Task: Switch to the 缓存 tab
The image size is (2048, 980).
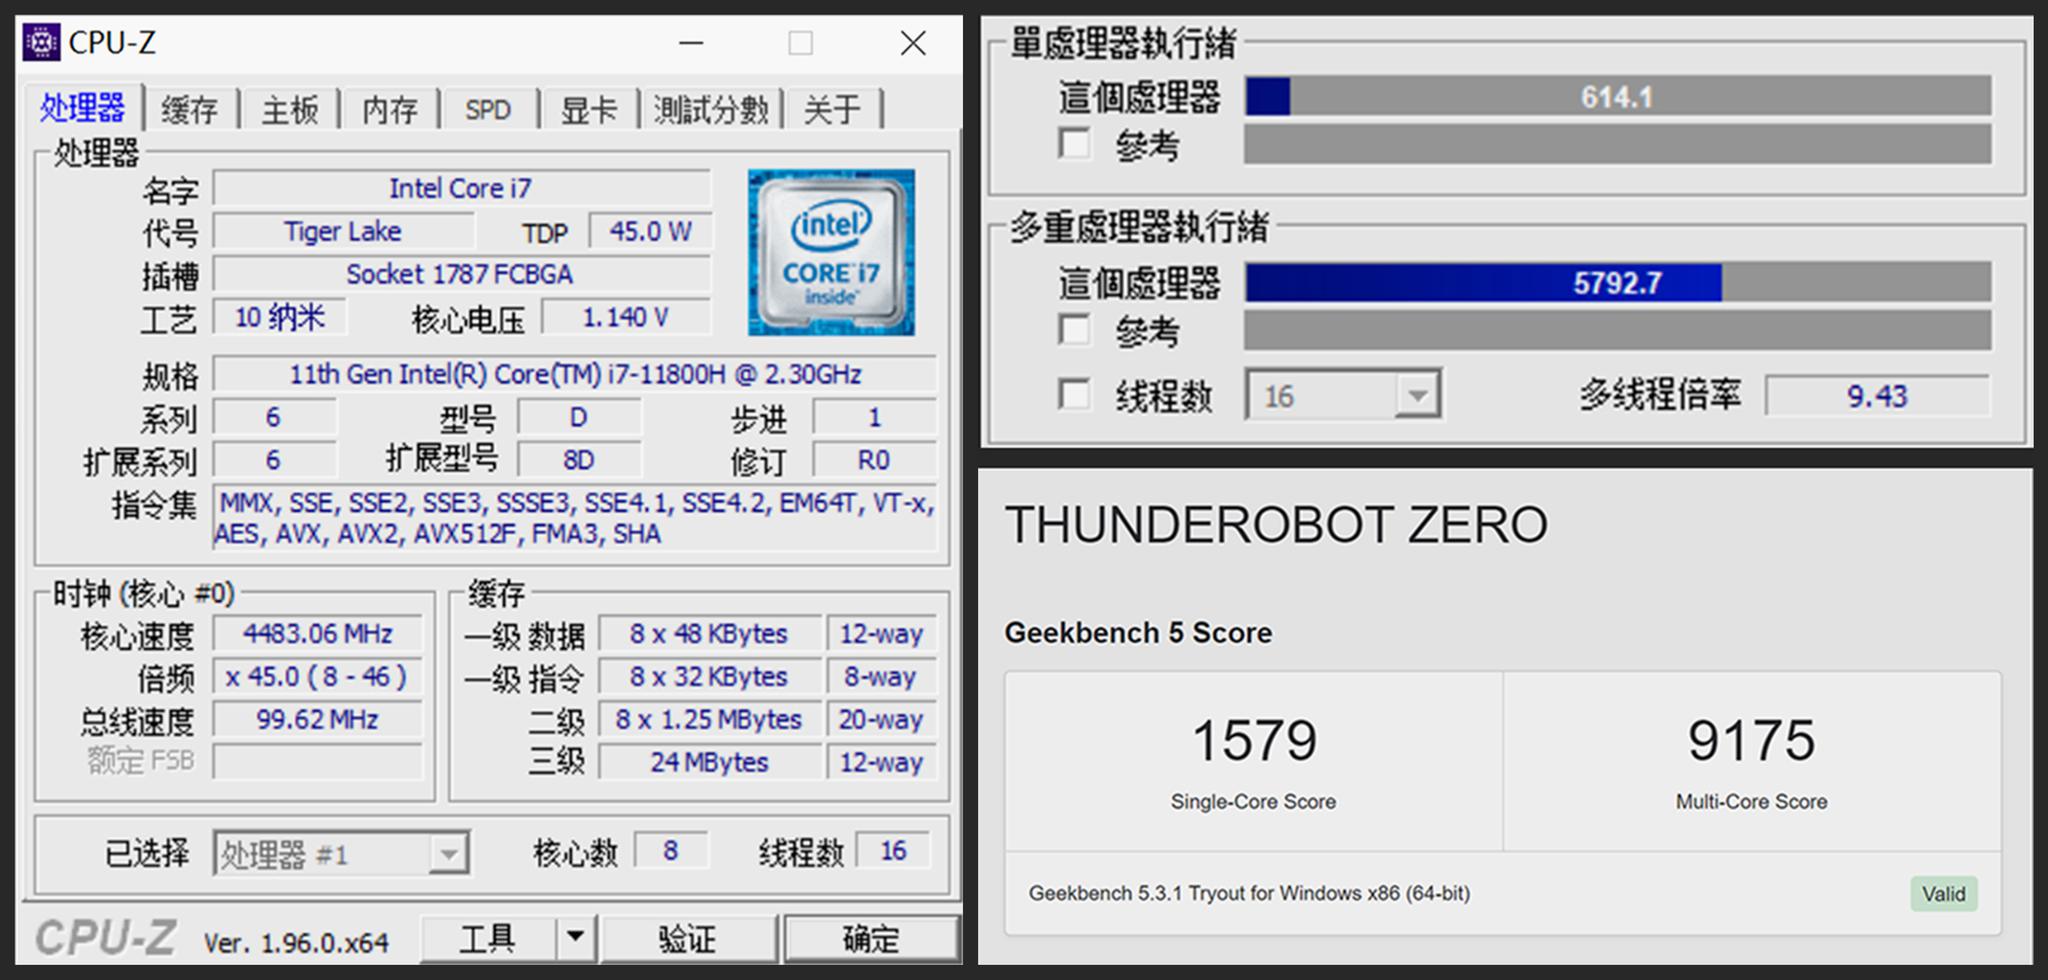Action: [x=190, y=110]
